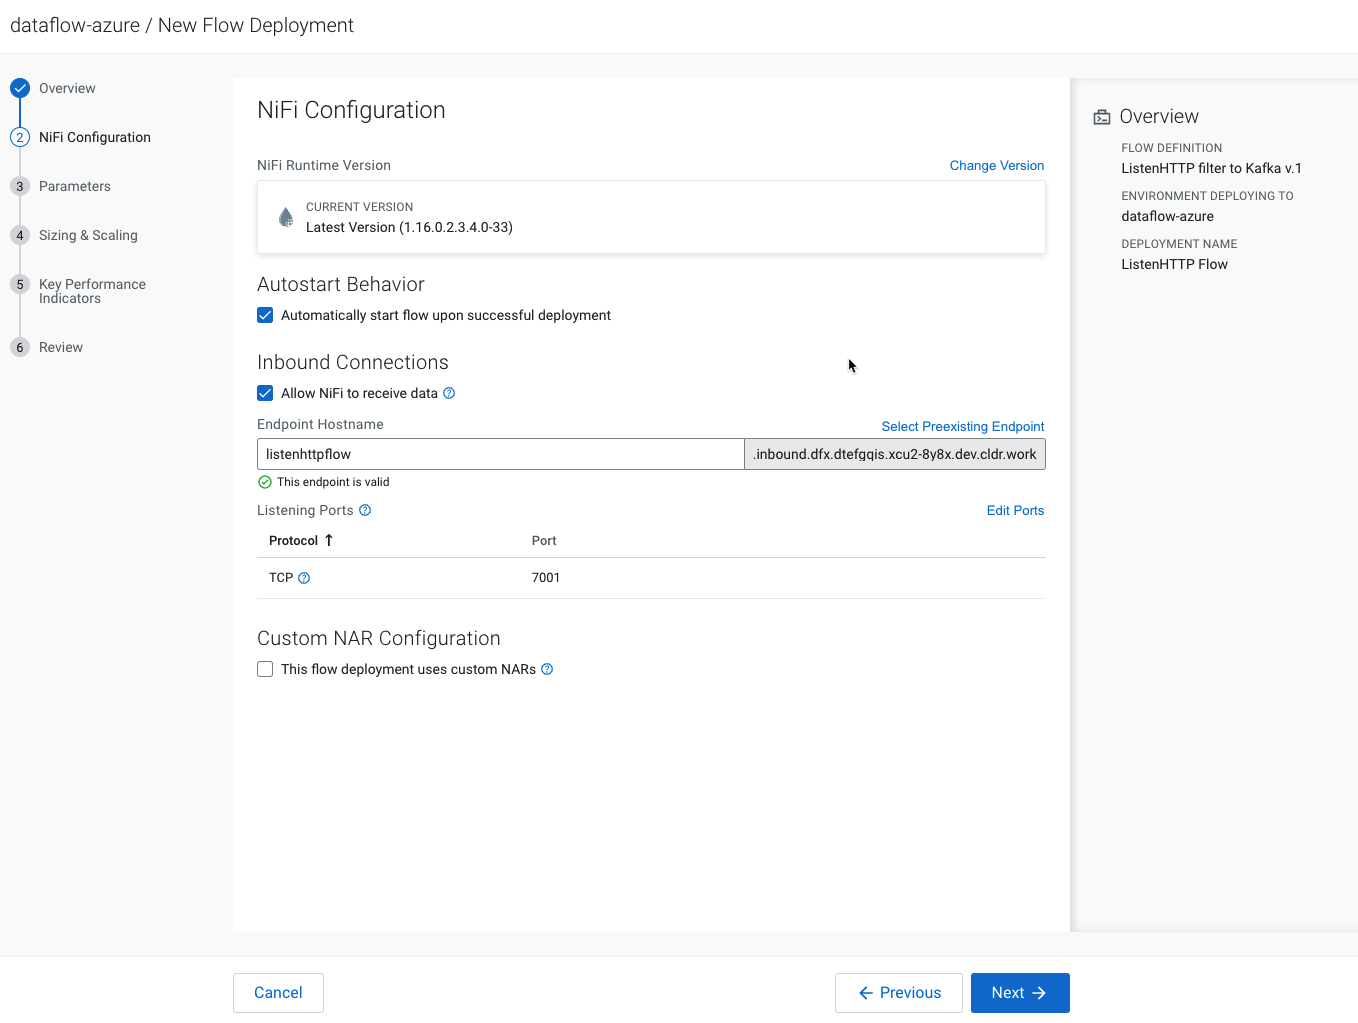Click help icon beside custom NARs option

547,669
